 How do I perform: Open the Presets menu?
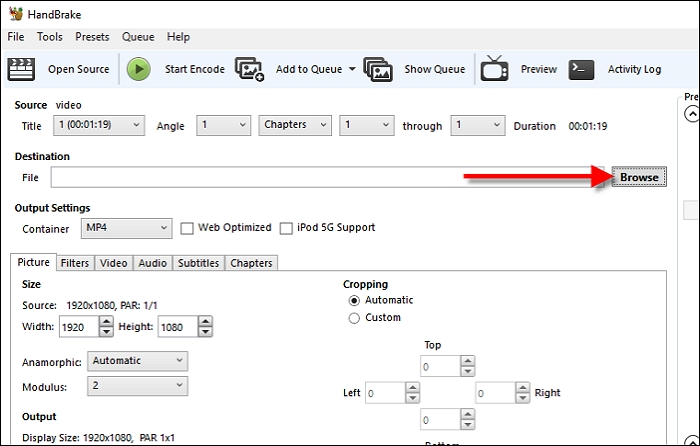(92, 37)
